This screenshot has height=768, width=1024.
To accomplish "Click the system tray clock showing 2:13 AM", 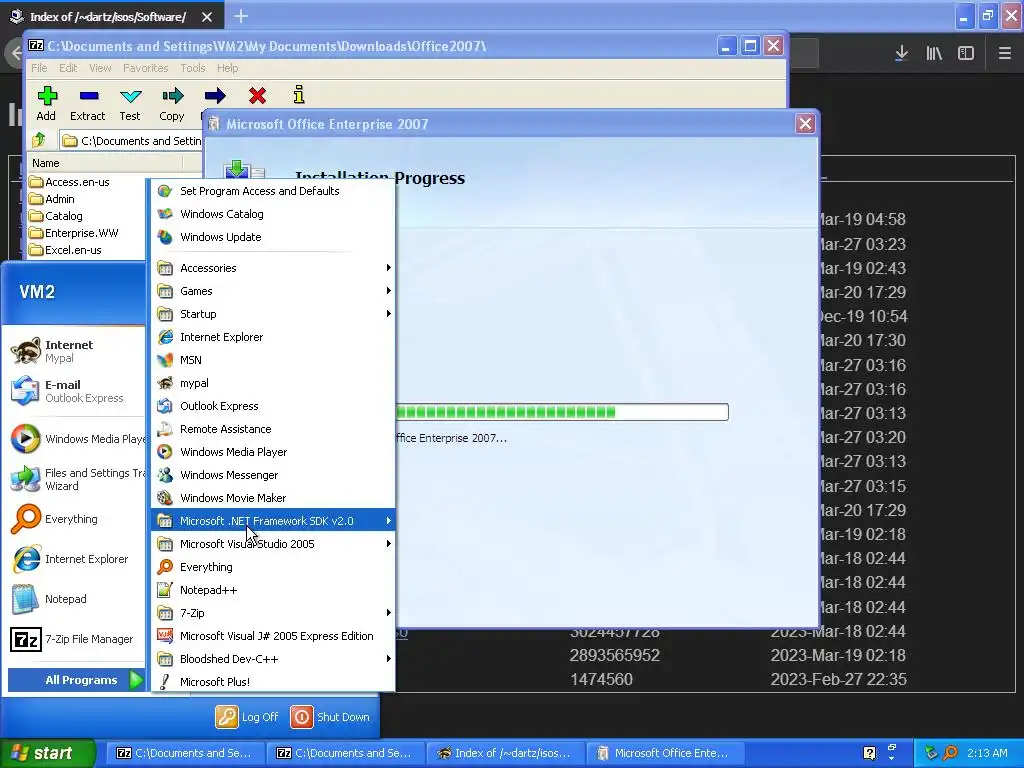I will 987,753.
